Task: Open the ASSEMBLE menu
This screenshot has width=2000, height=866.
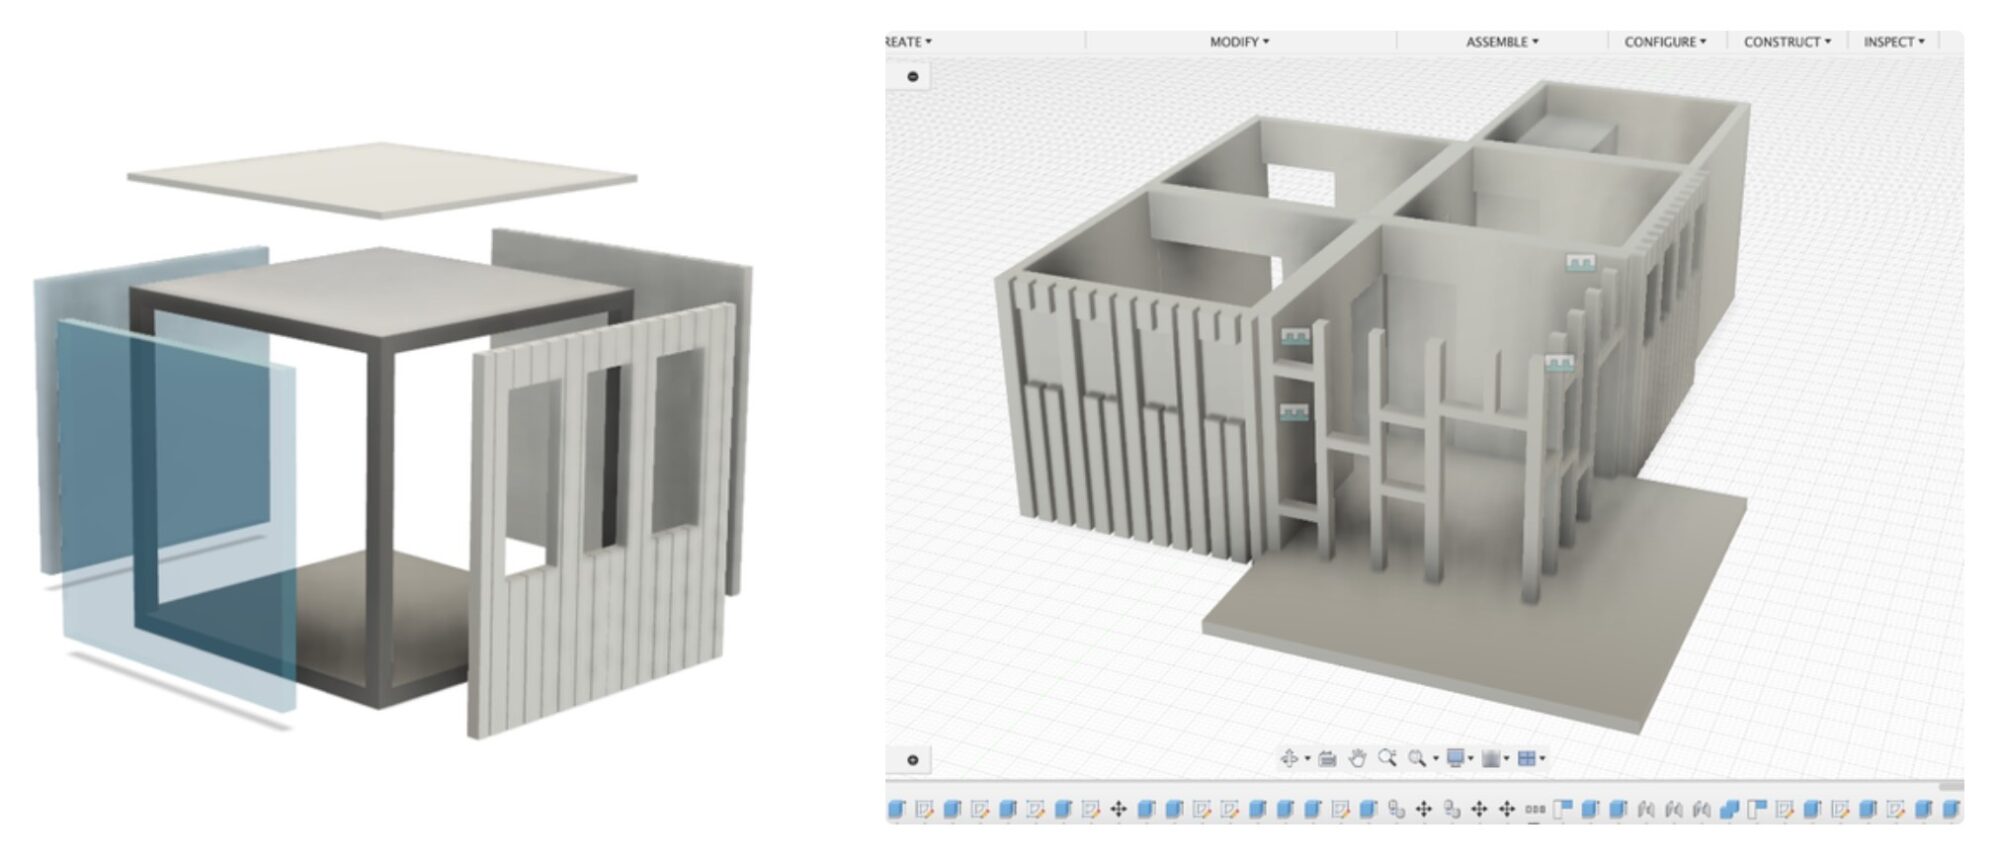Action: pos(1502,42)
